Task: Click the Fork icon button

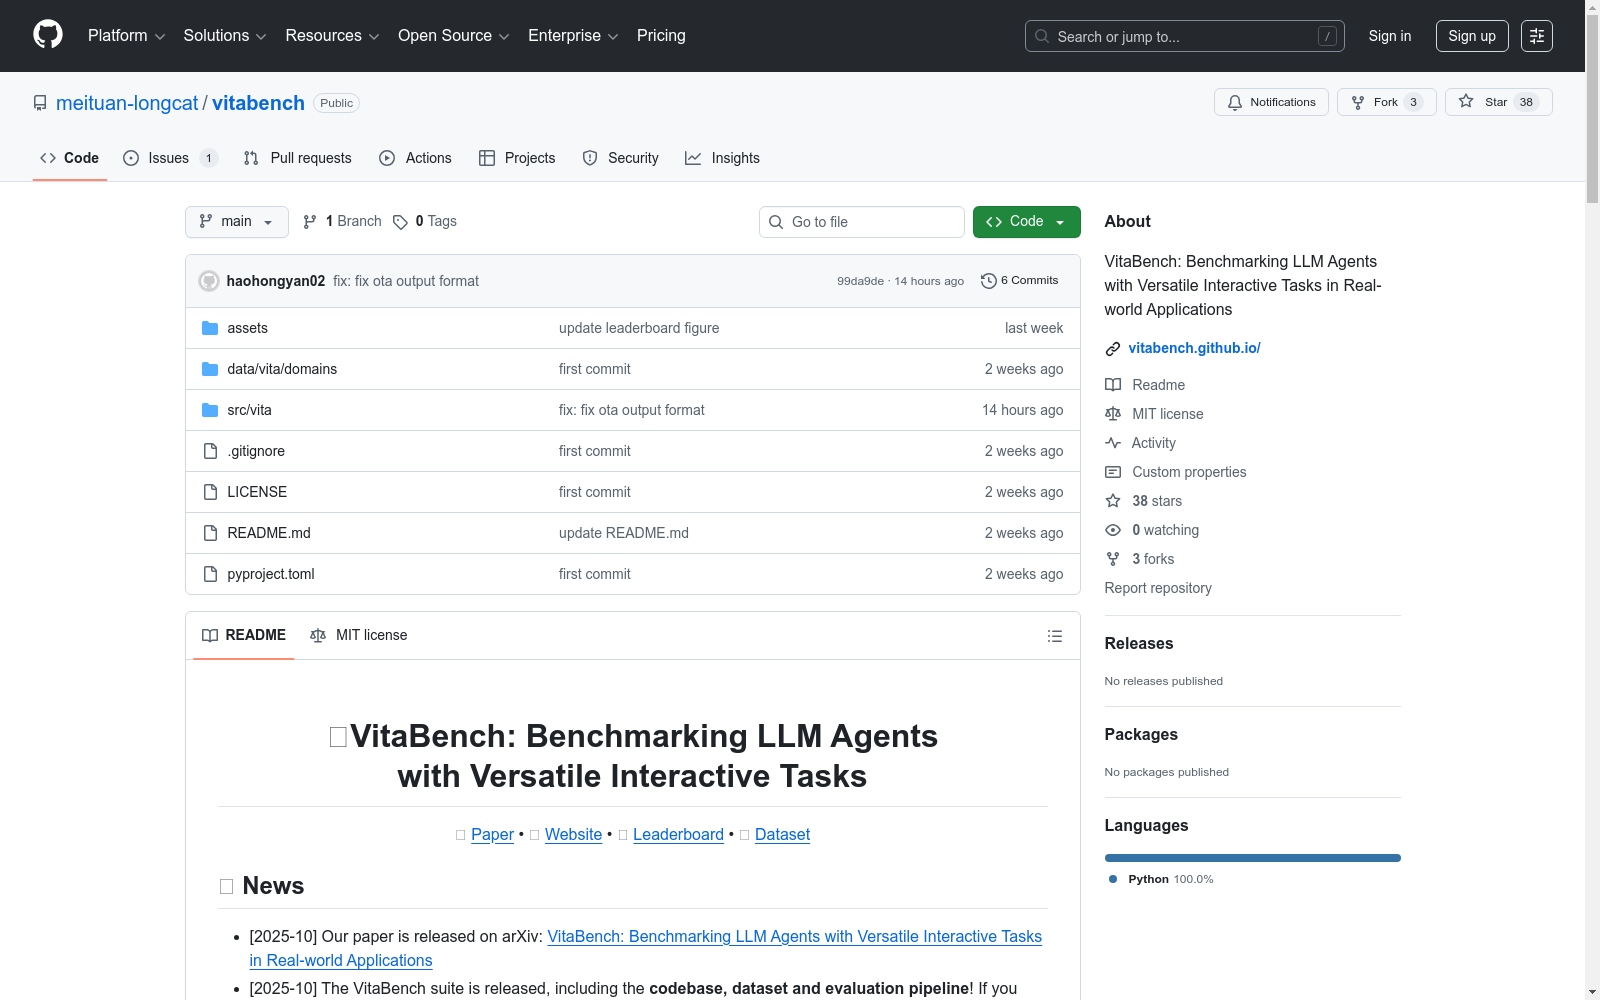Action: [x=1358, y=102]
